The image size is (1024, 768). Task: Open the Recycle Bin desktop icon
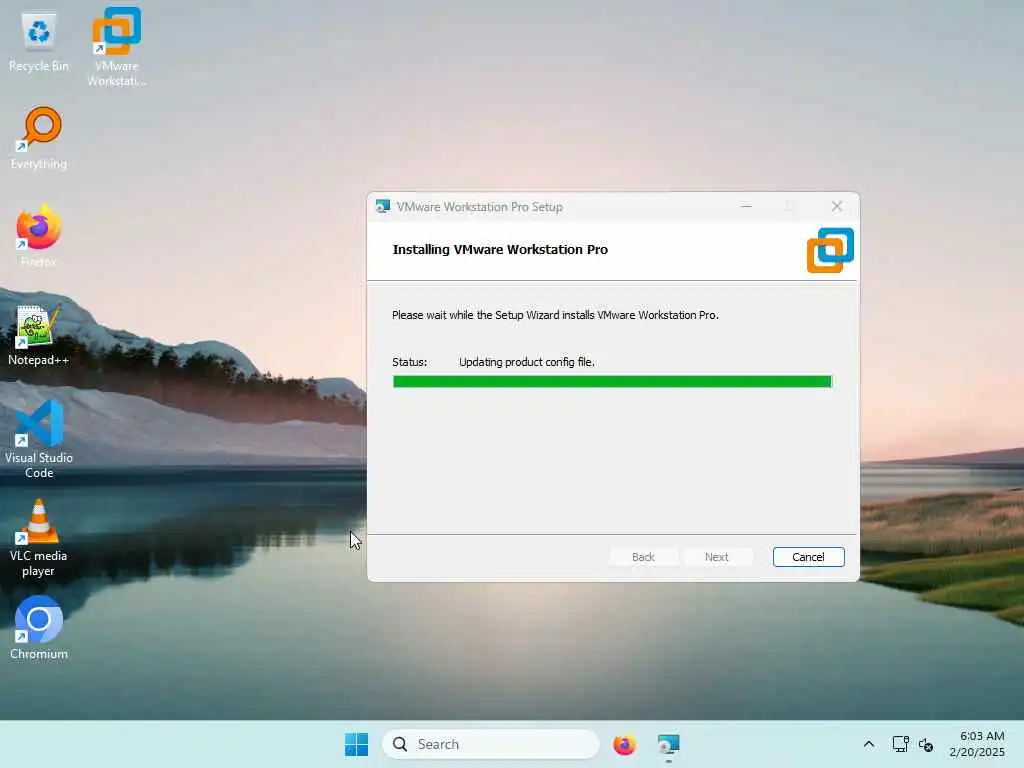click(x=39, y=42)
